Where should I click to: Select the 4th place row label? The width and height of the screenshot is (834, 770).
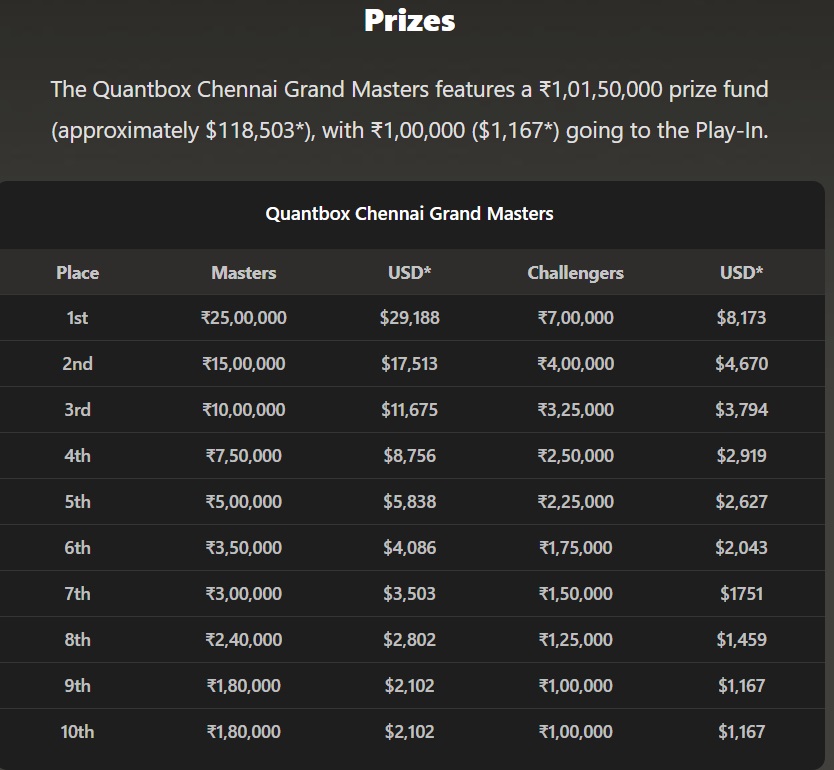click(77, 456)
